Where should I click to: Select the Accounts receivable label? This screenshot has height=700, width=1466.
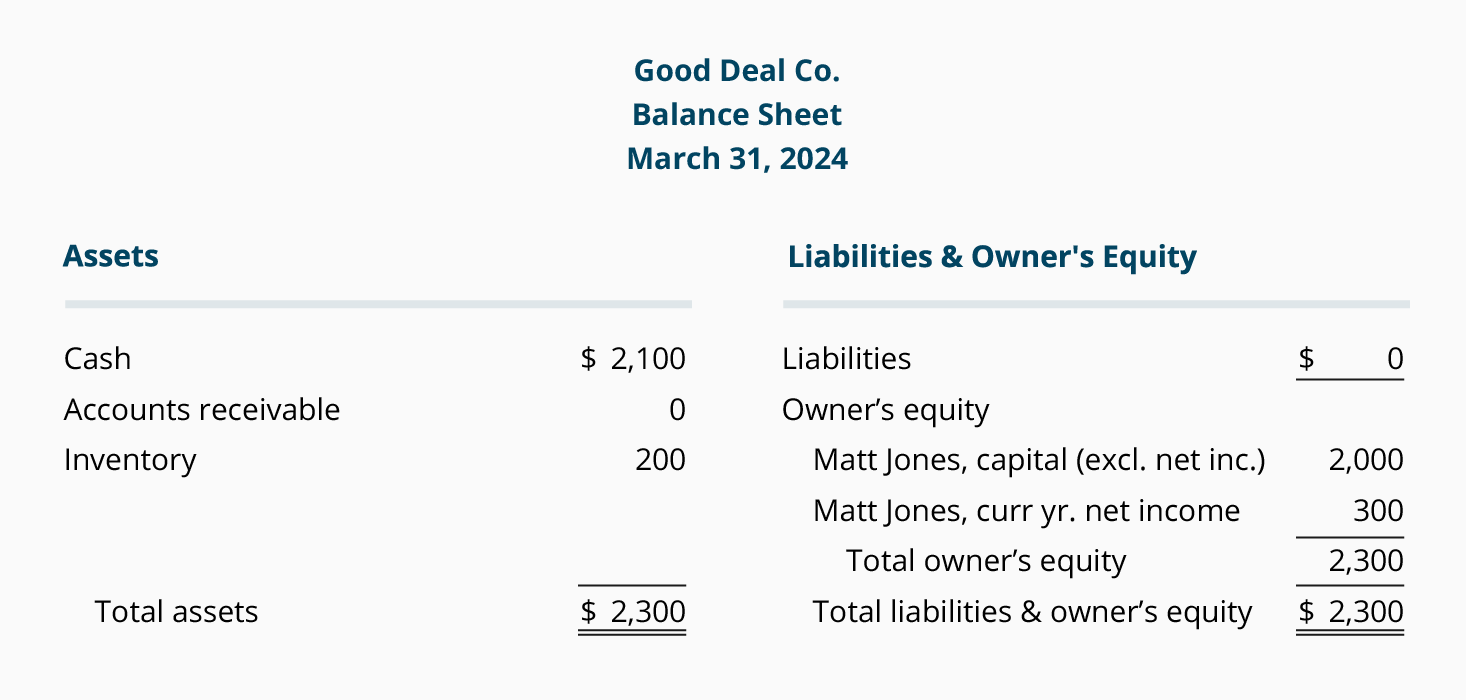tap(202, 410)
